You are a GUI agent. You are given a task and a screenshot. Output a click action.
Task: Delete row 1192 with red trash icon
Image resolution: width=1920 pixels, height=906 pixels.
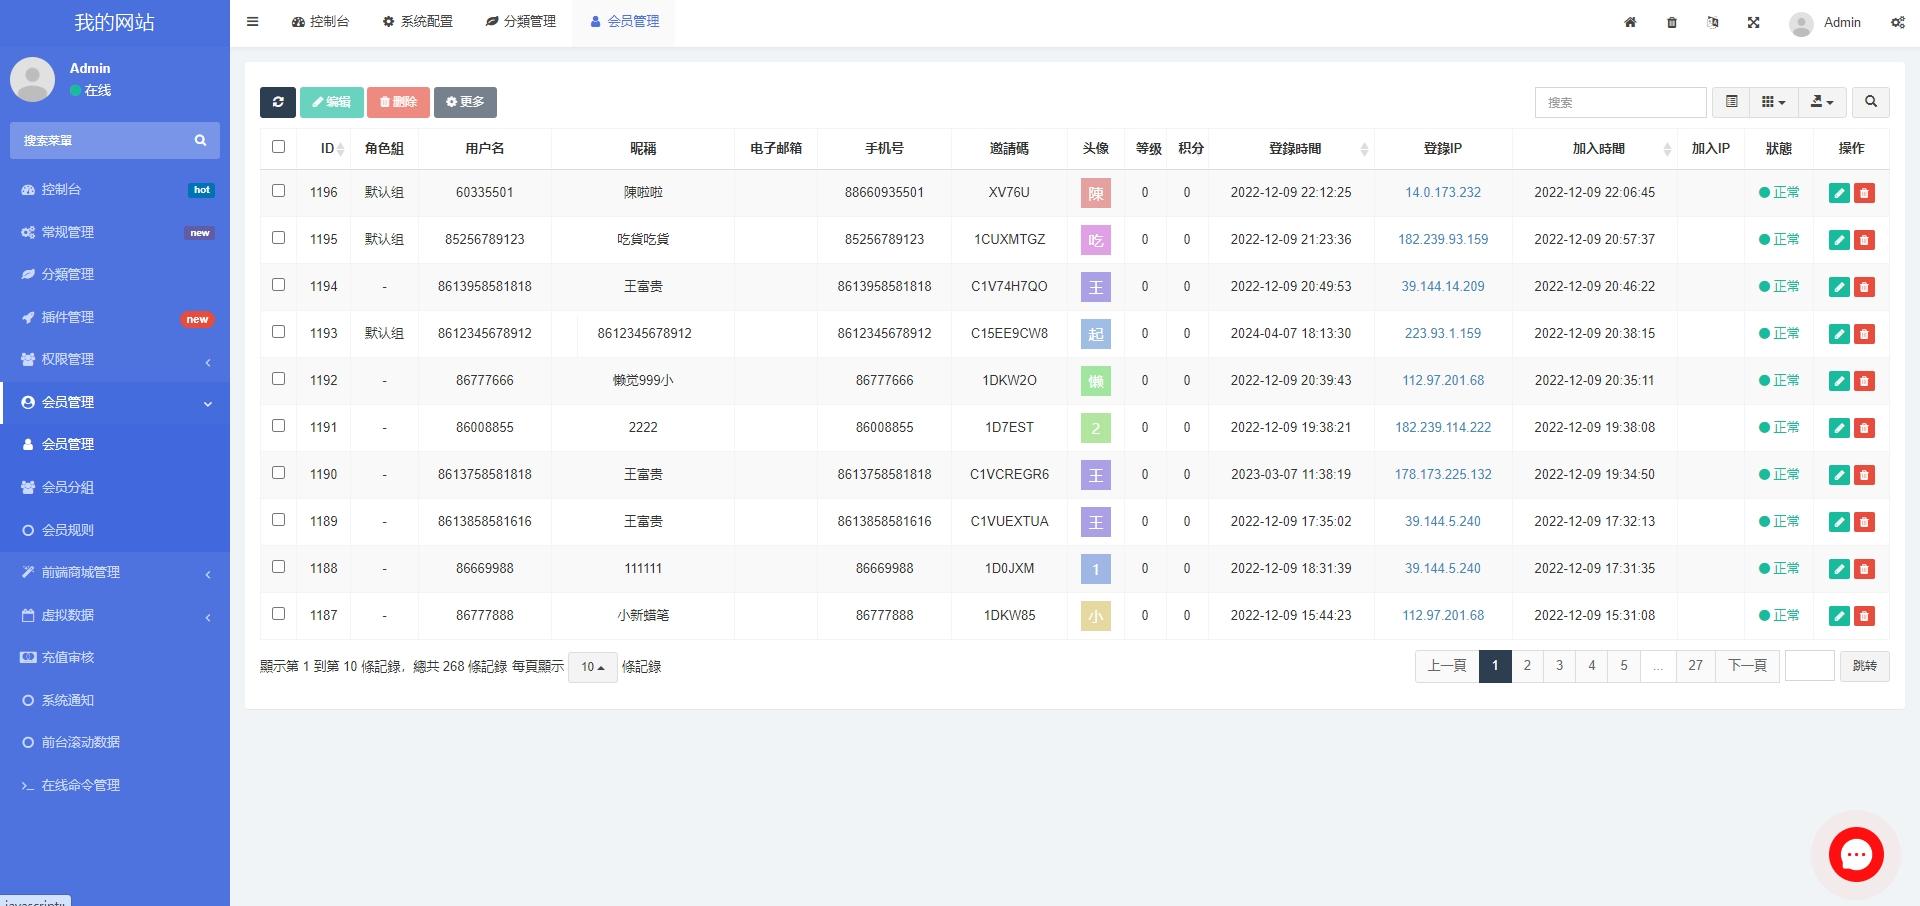(1864, 381)
